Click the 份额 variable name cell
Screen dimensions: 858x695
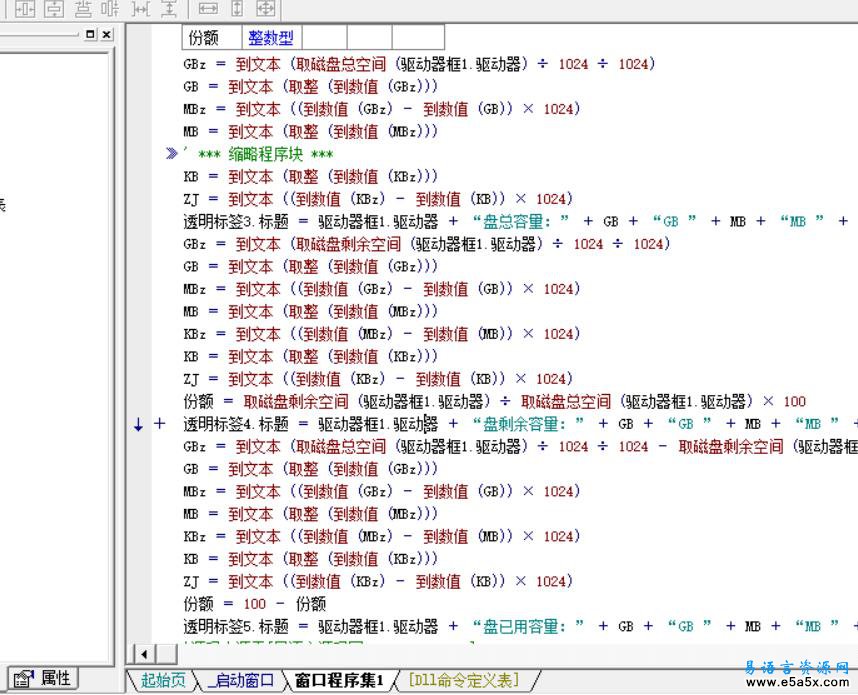212,38
